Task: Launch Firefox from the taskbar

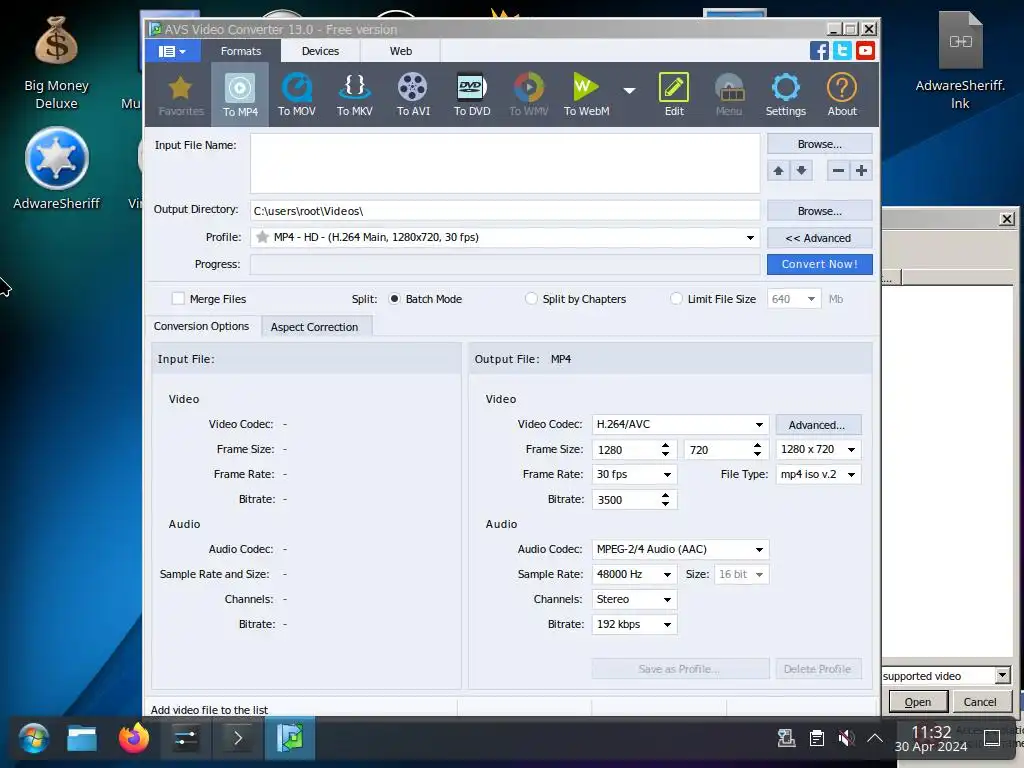Action: [134, 739]
